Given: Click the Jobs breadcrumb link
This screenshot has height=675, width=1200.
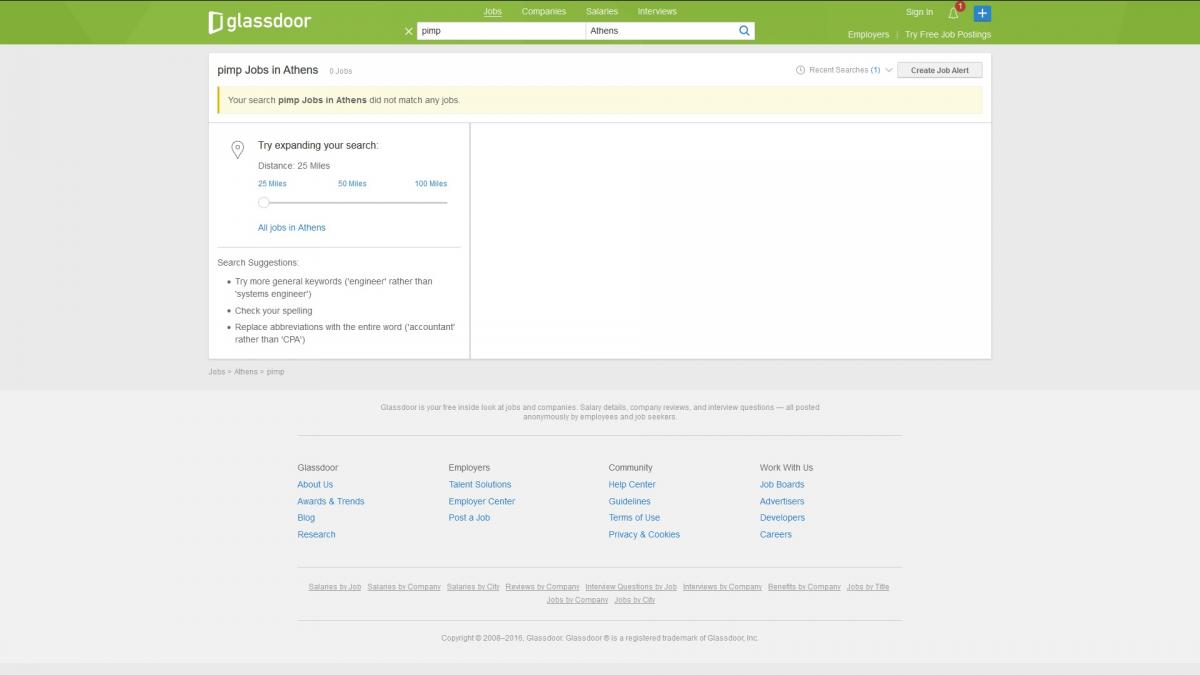Looking at the screenshot, I should pyautogui.click(x=217, y=372).
